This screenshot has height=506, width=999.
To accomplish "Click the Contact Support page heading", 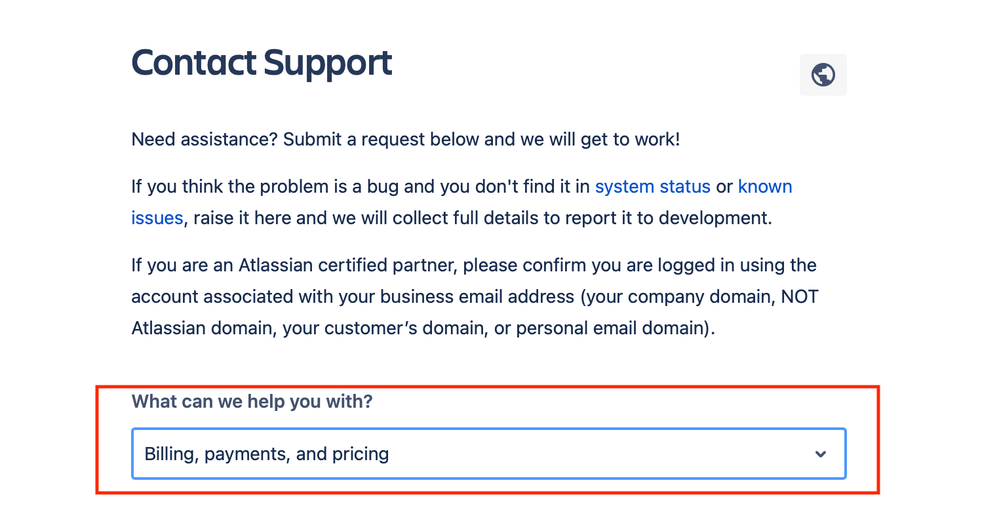I will point(262,64).
